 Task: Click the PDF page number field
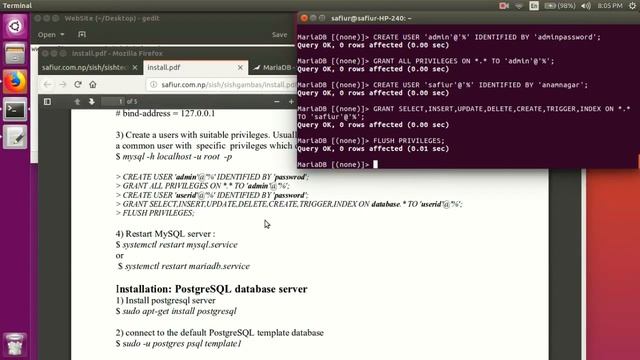113,101
